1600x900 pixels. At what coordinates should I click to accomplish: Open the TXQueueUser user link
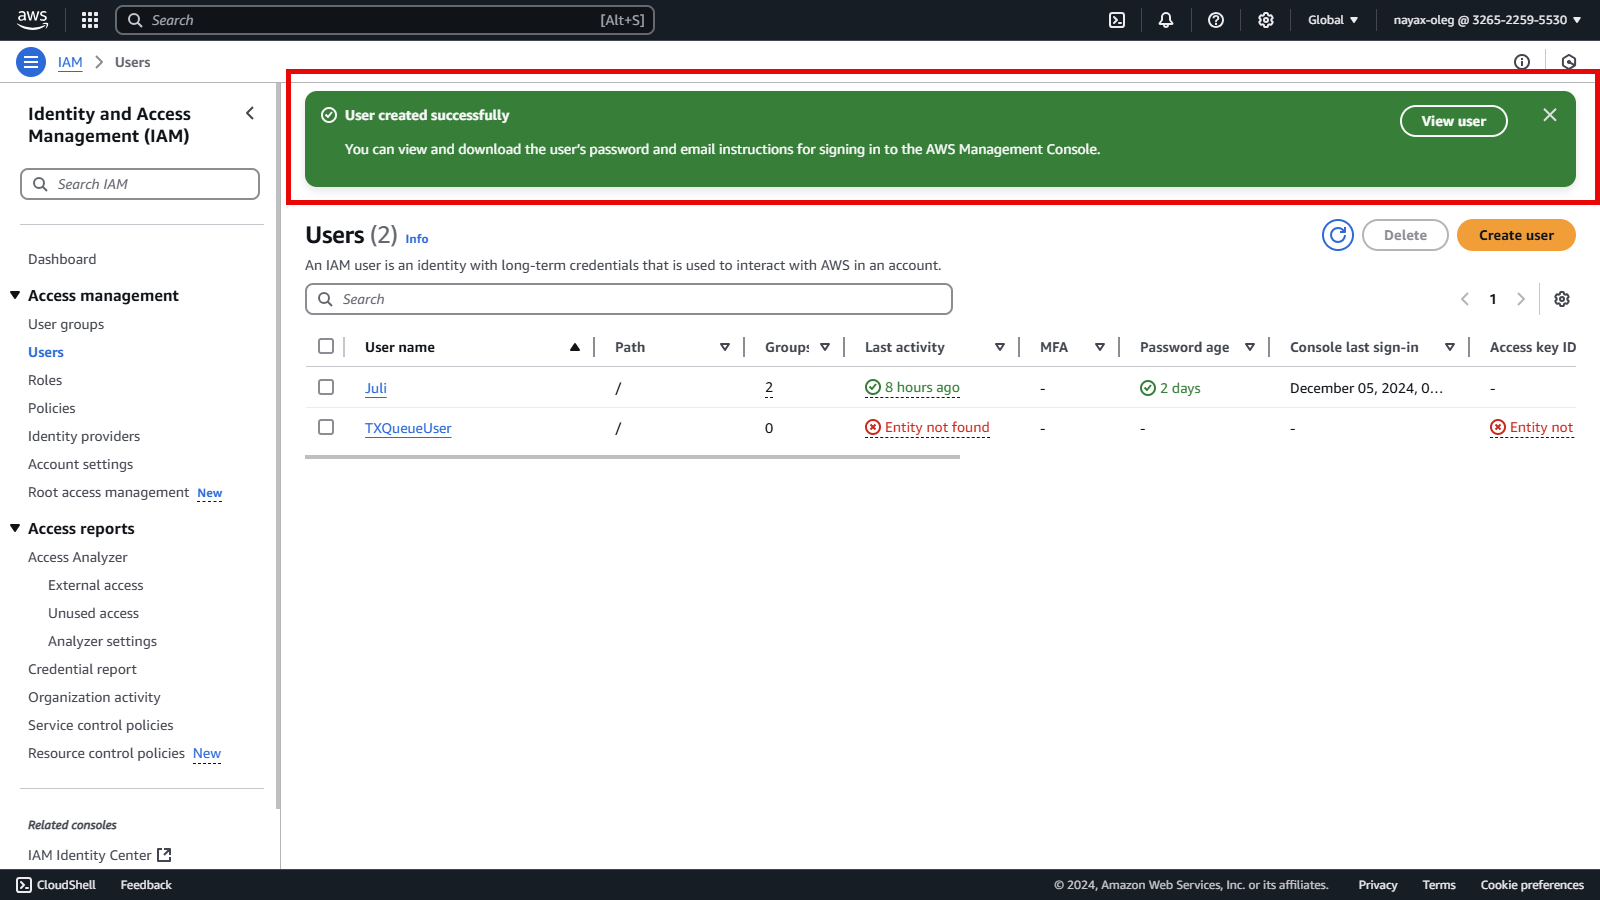pos(408,428)
